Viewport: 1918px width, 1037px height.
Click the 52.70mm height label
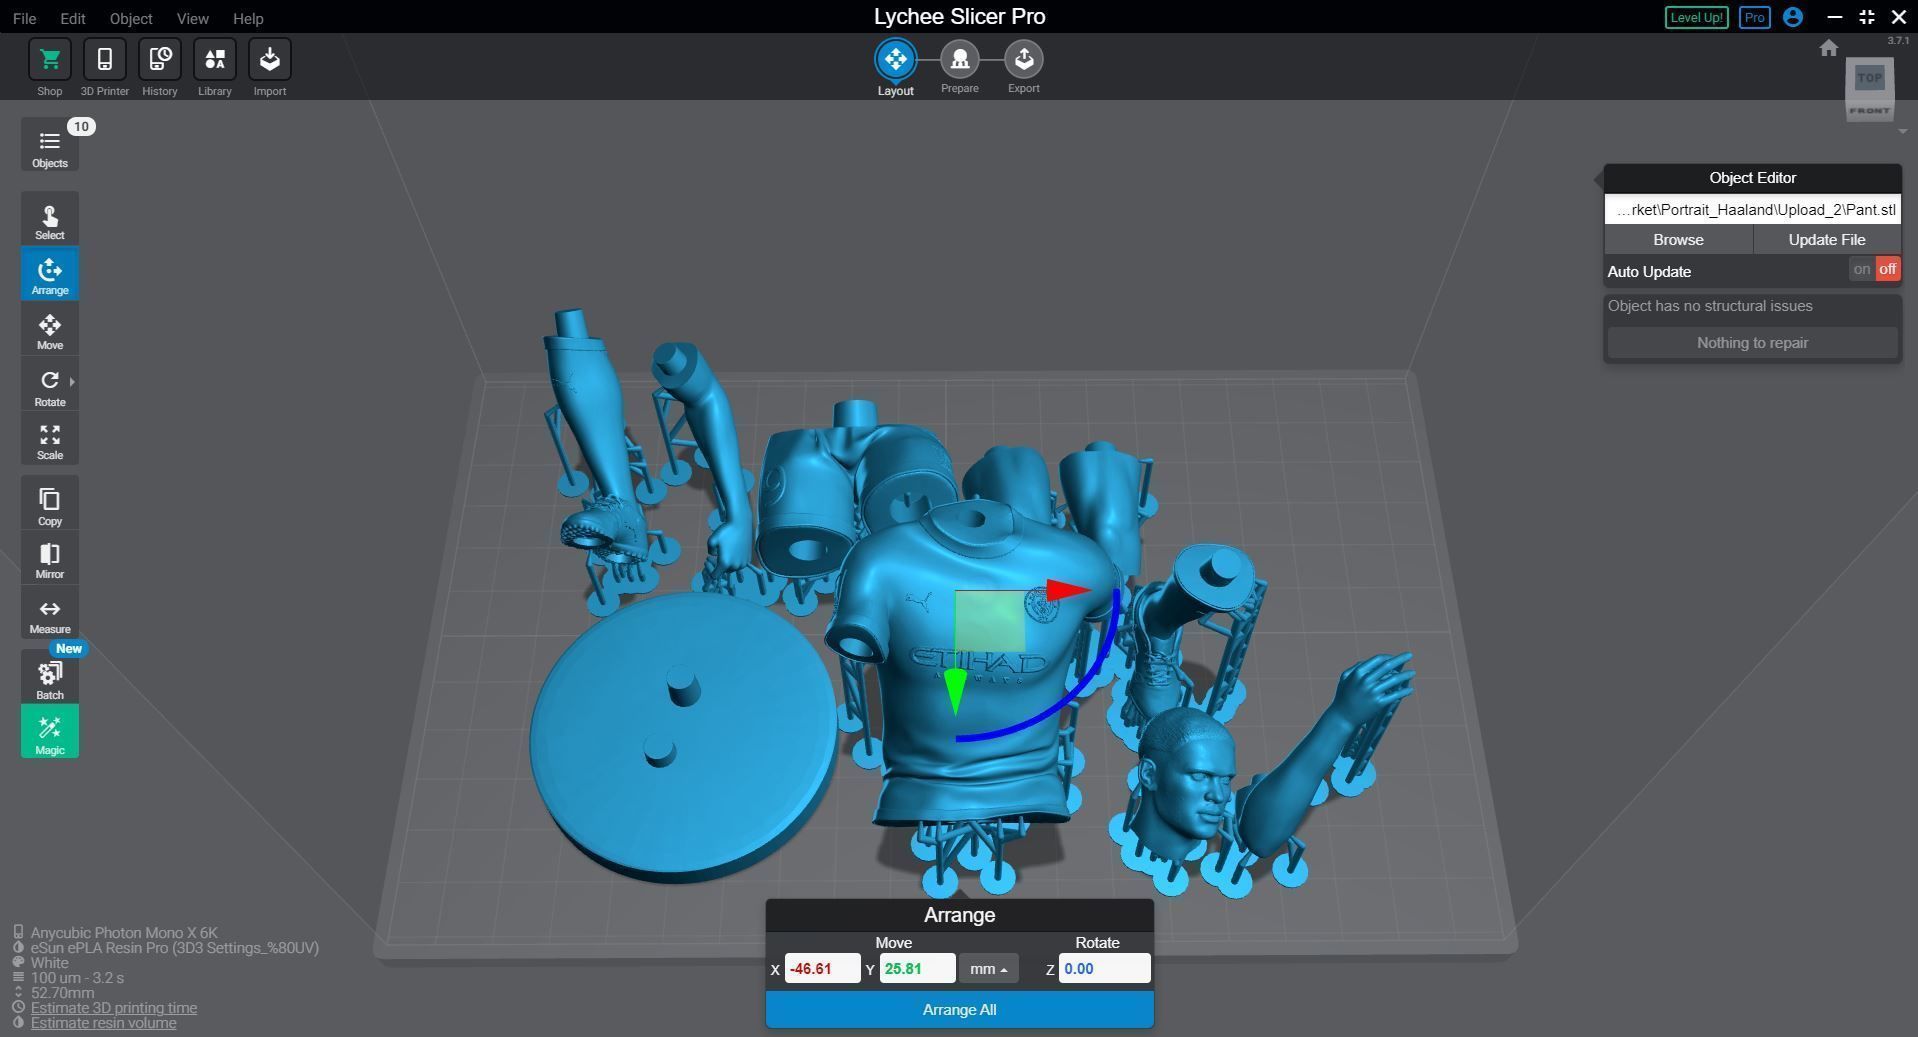tap(62, 993)
